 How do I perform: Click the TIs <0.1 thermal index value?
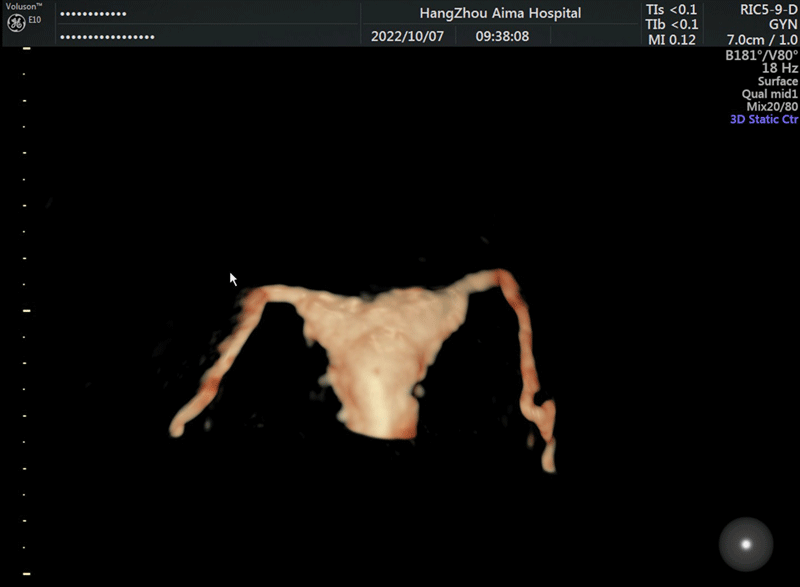(672, 10)
